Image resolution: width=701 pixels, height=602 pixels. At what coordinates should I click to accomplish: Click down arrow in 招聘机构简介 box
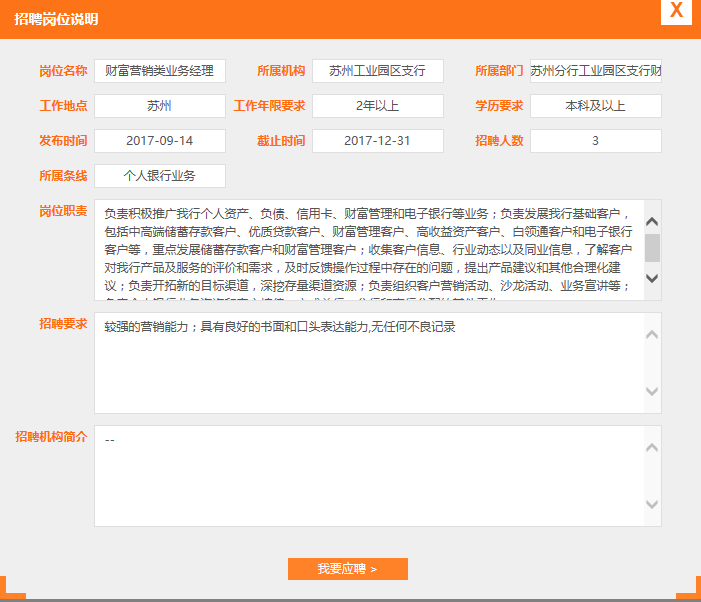pyautogui.click(x=652, y=504)
